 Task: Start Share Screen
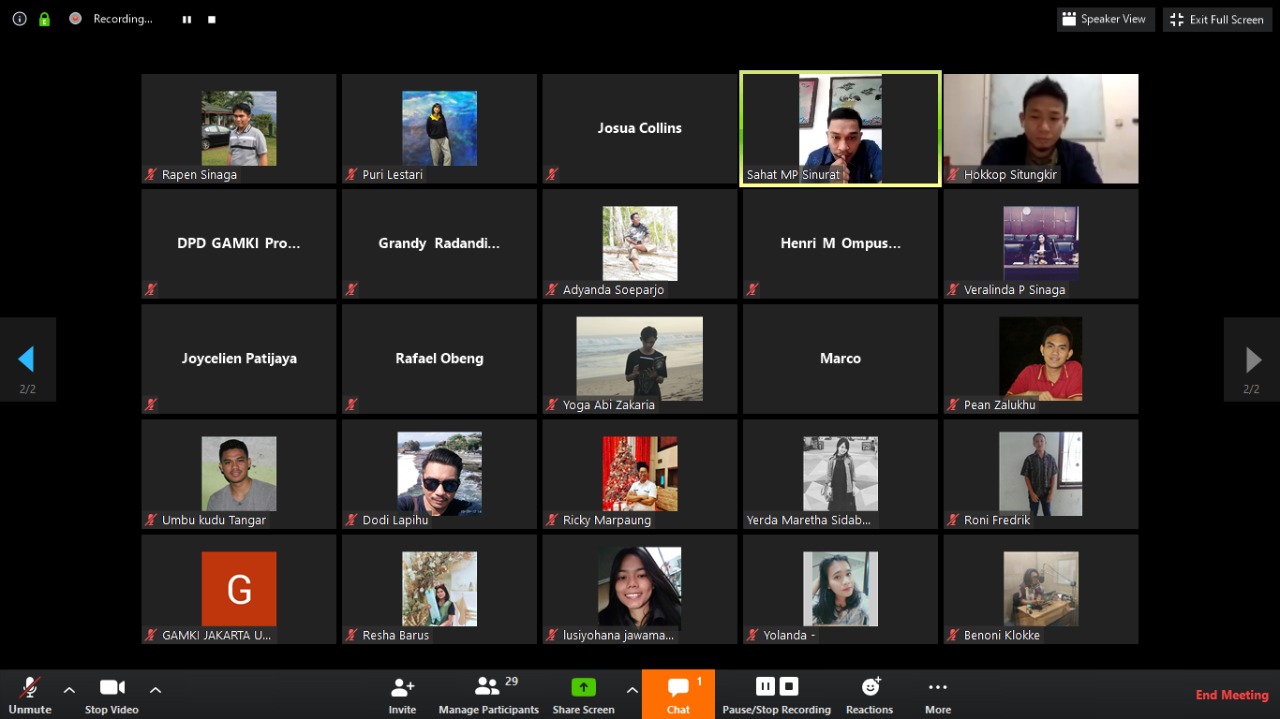[x=583, y=695]
